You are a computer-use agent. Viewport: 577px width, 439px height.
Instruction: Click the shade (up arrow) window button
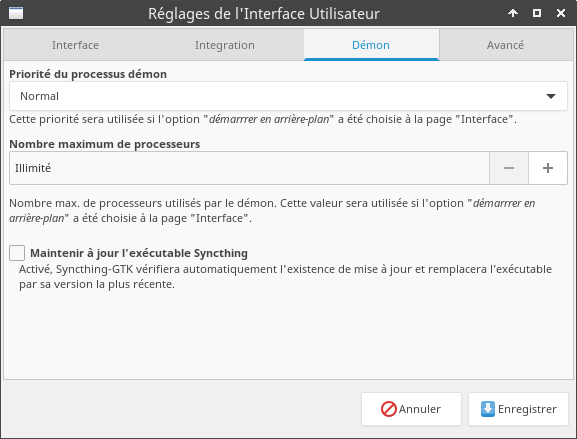(x=513, y=13)
